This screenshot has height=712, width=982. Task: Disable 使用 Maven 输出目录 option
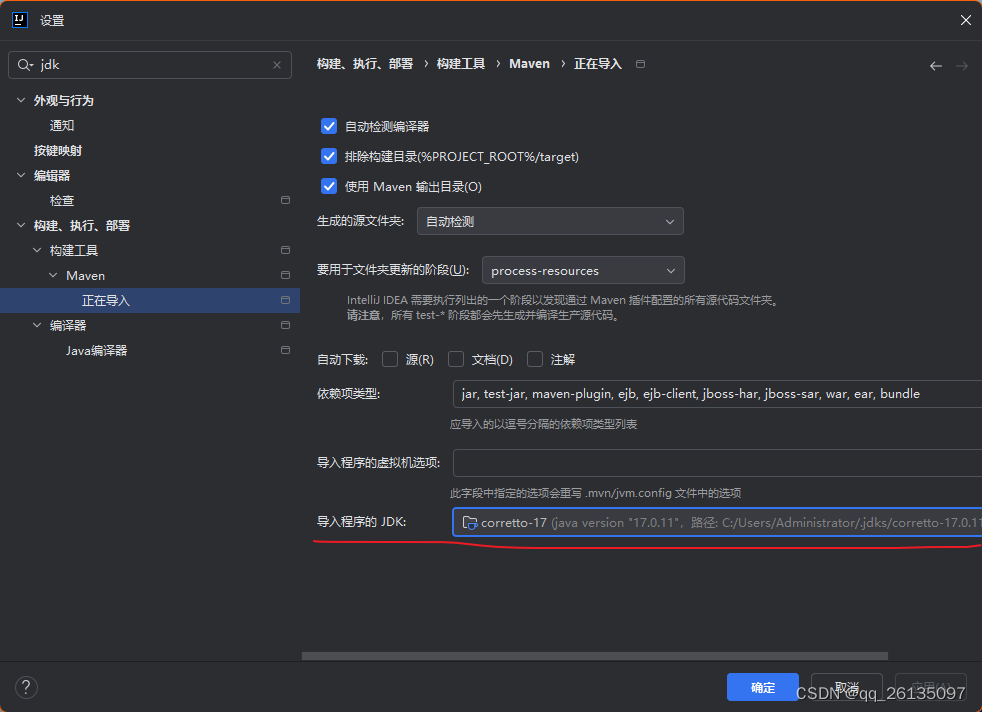click(329, 187)
